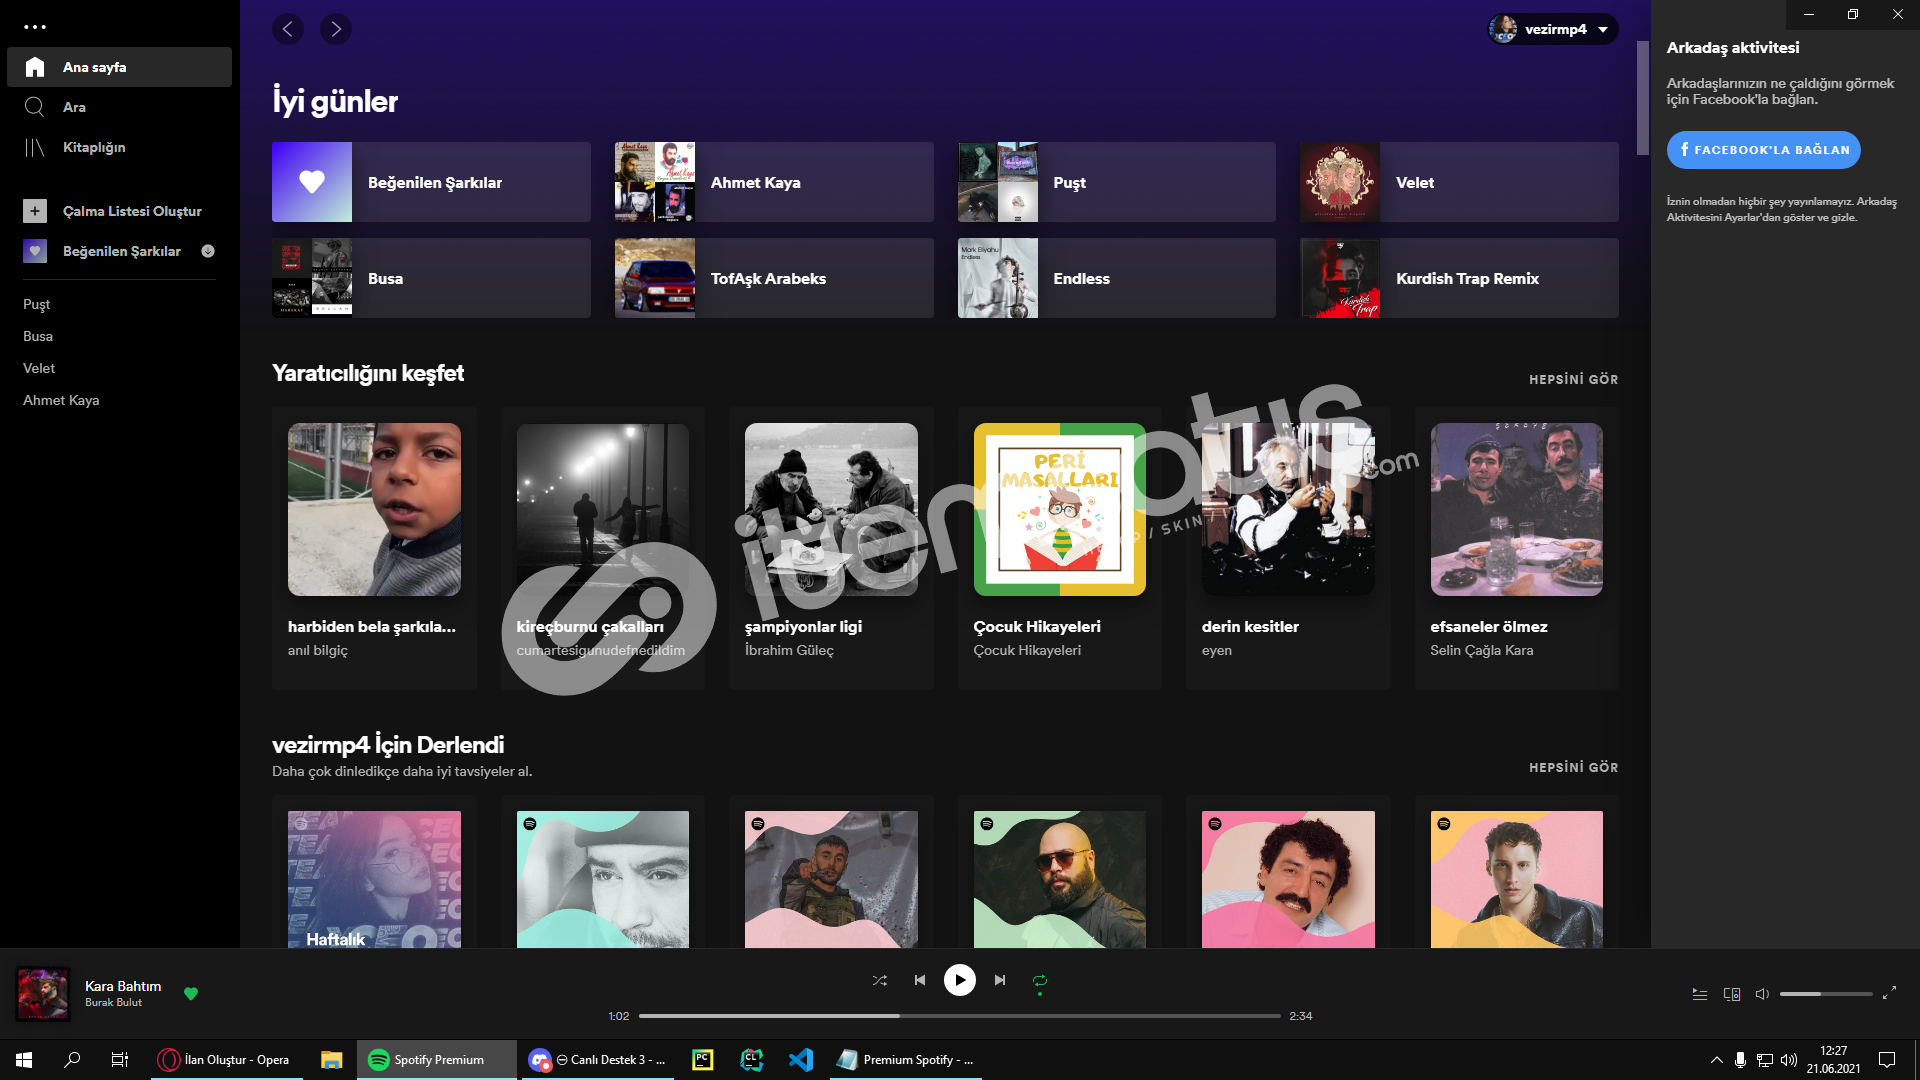
Task: Skip to next track
Action: click(1000, 980)
